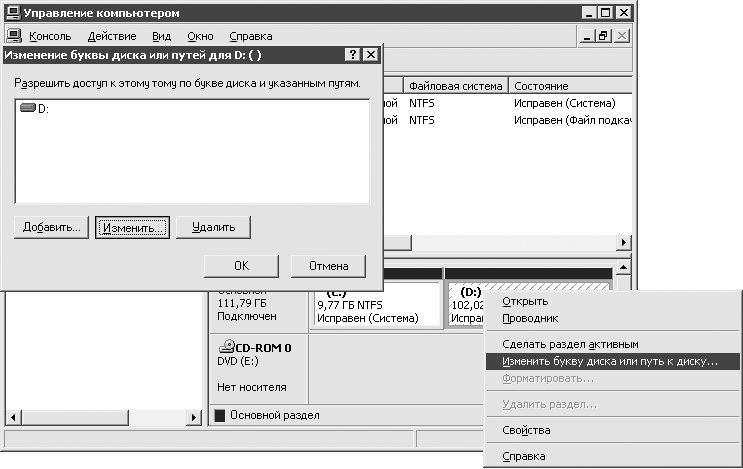Open the Действие menu
This screenshot has width=743, height=469.
tap(112, 36)
